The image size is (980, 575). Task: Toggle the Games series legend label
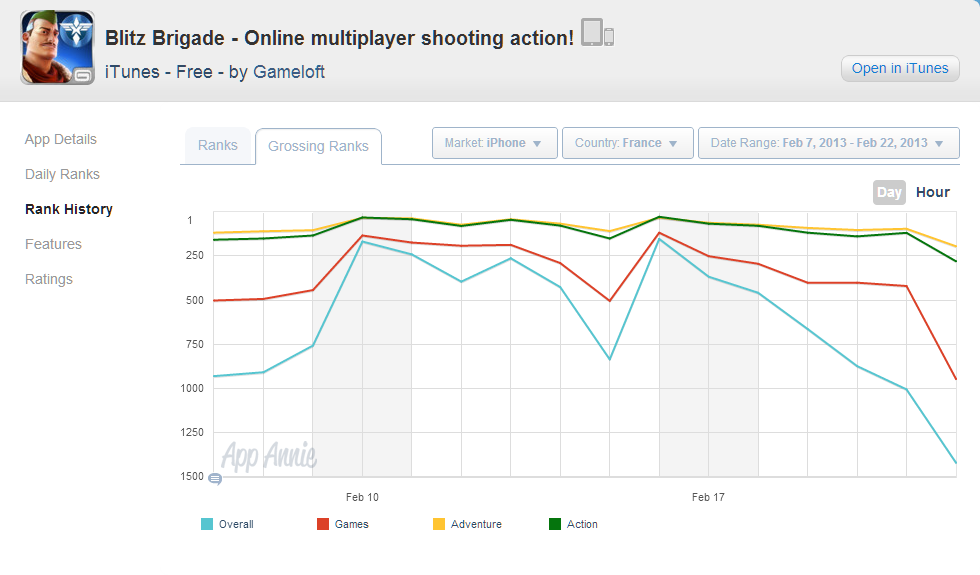[x=351, y=524]
